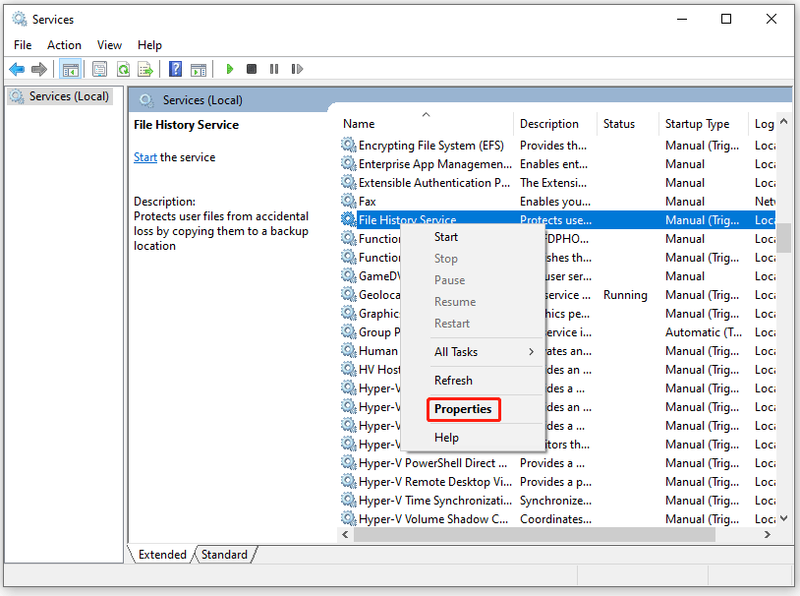Image resolution: width=800 pixels, height=596 pixels.
Task: Click the Stop Service square icon
Action: coord(251,69)
